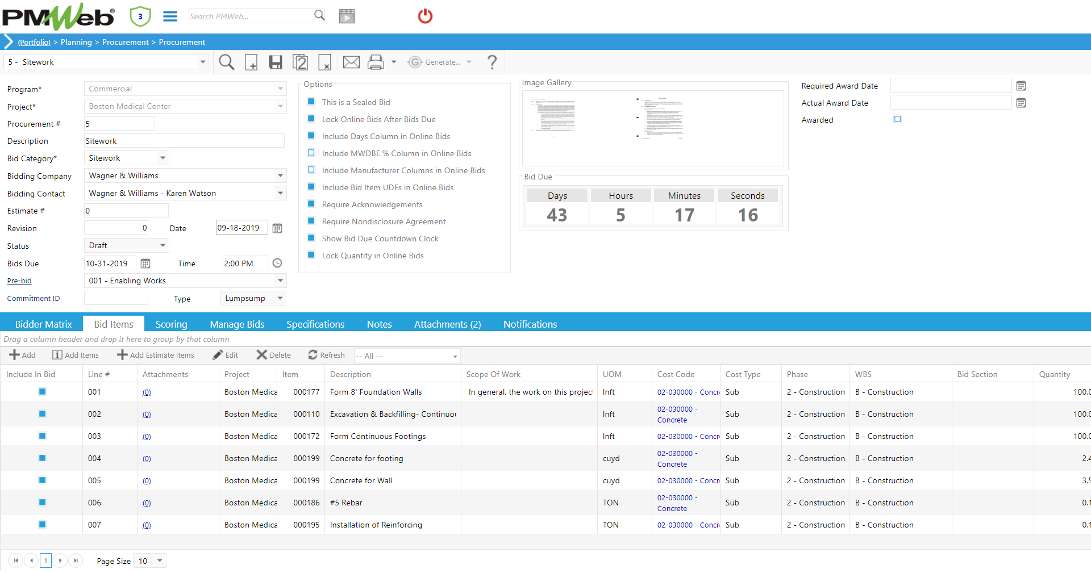This screenshot has height=572, width=1091.
Task: Toggle This is a Sealed Bid checkbox
Action: 311,102
